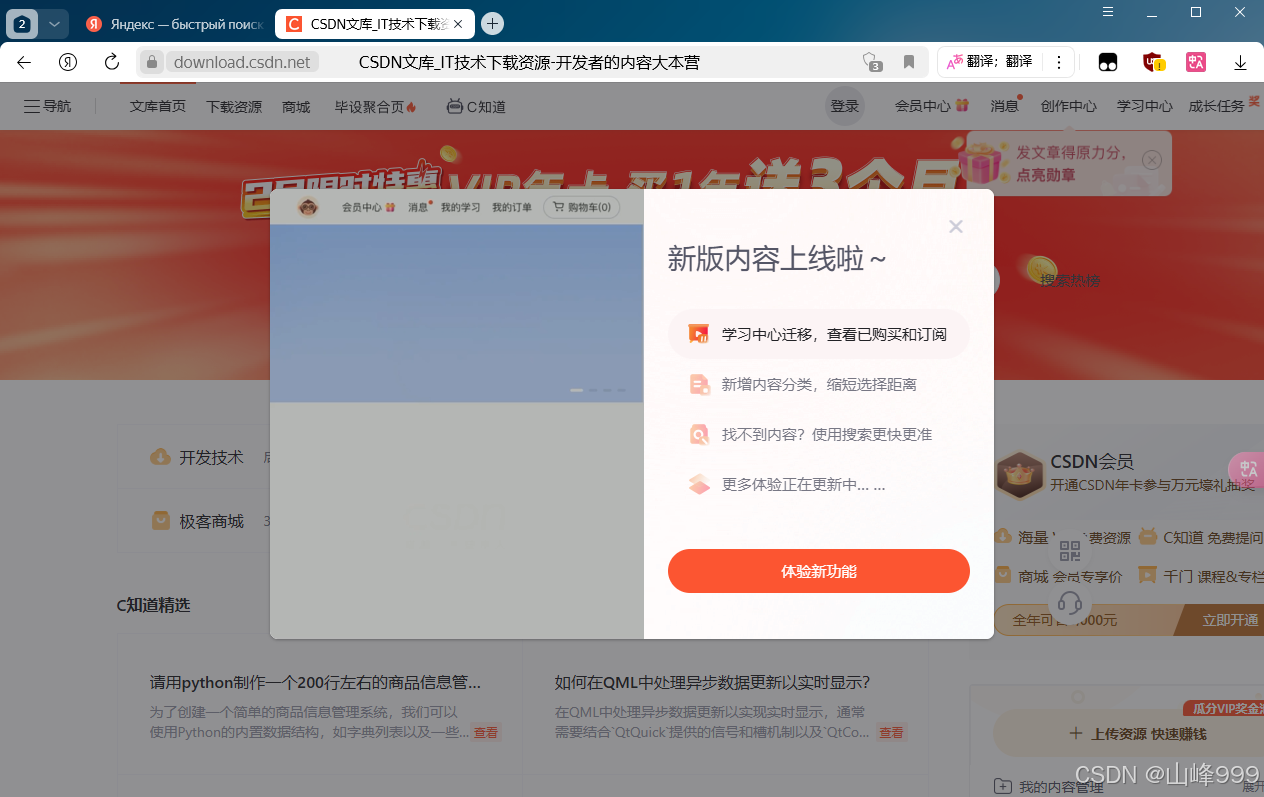Open Yandex home button in toolbar
Viewport: 1264px width, 797px height.
point(68,62)
